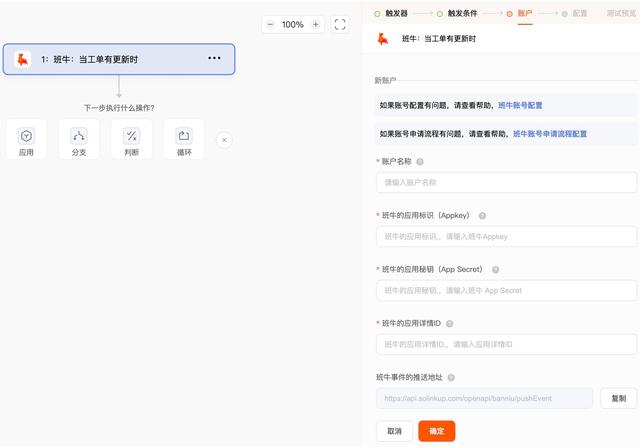640x447 pixels.
Task: Click help icon next to 账户名称
Action: coord(420,161)
